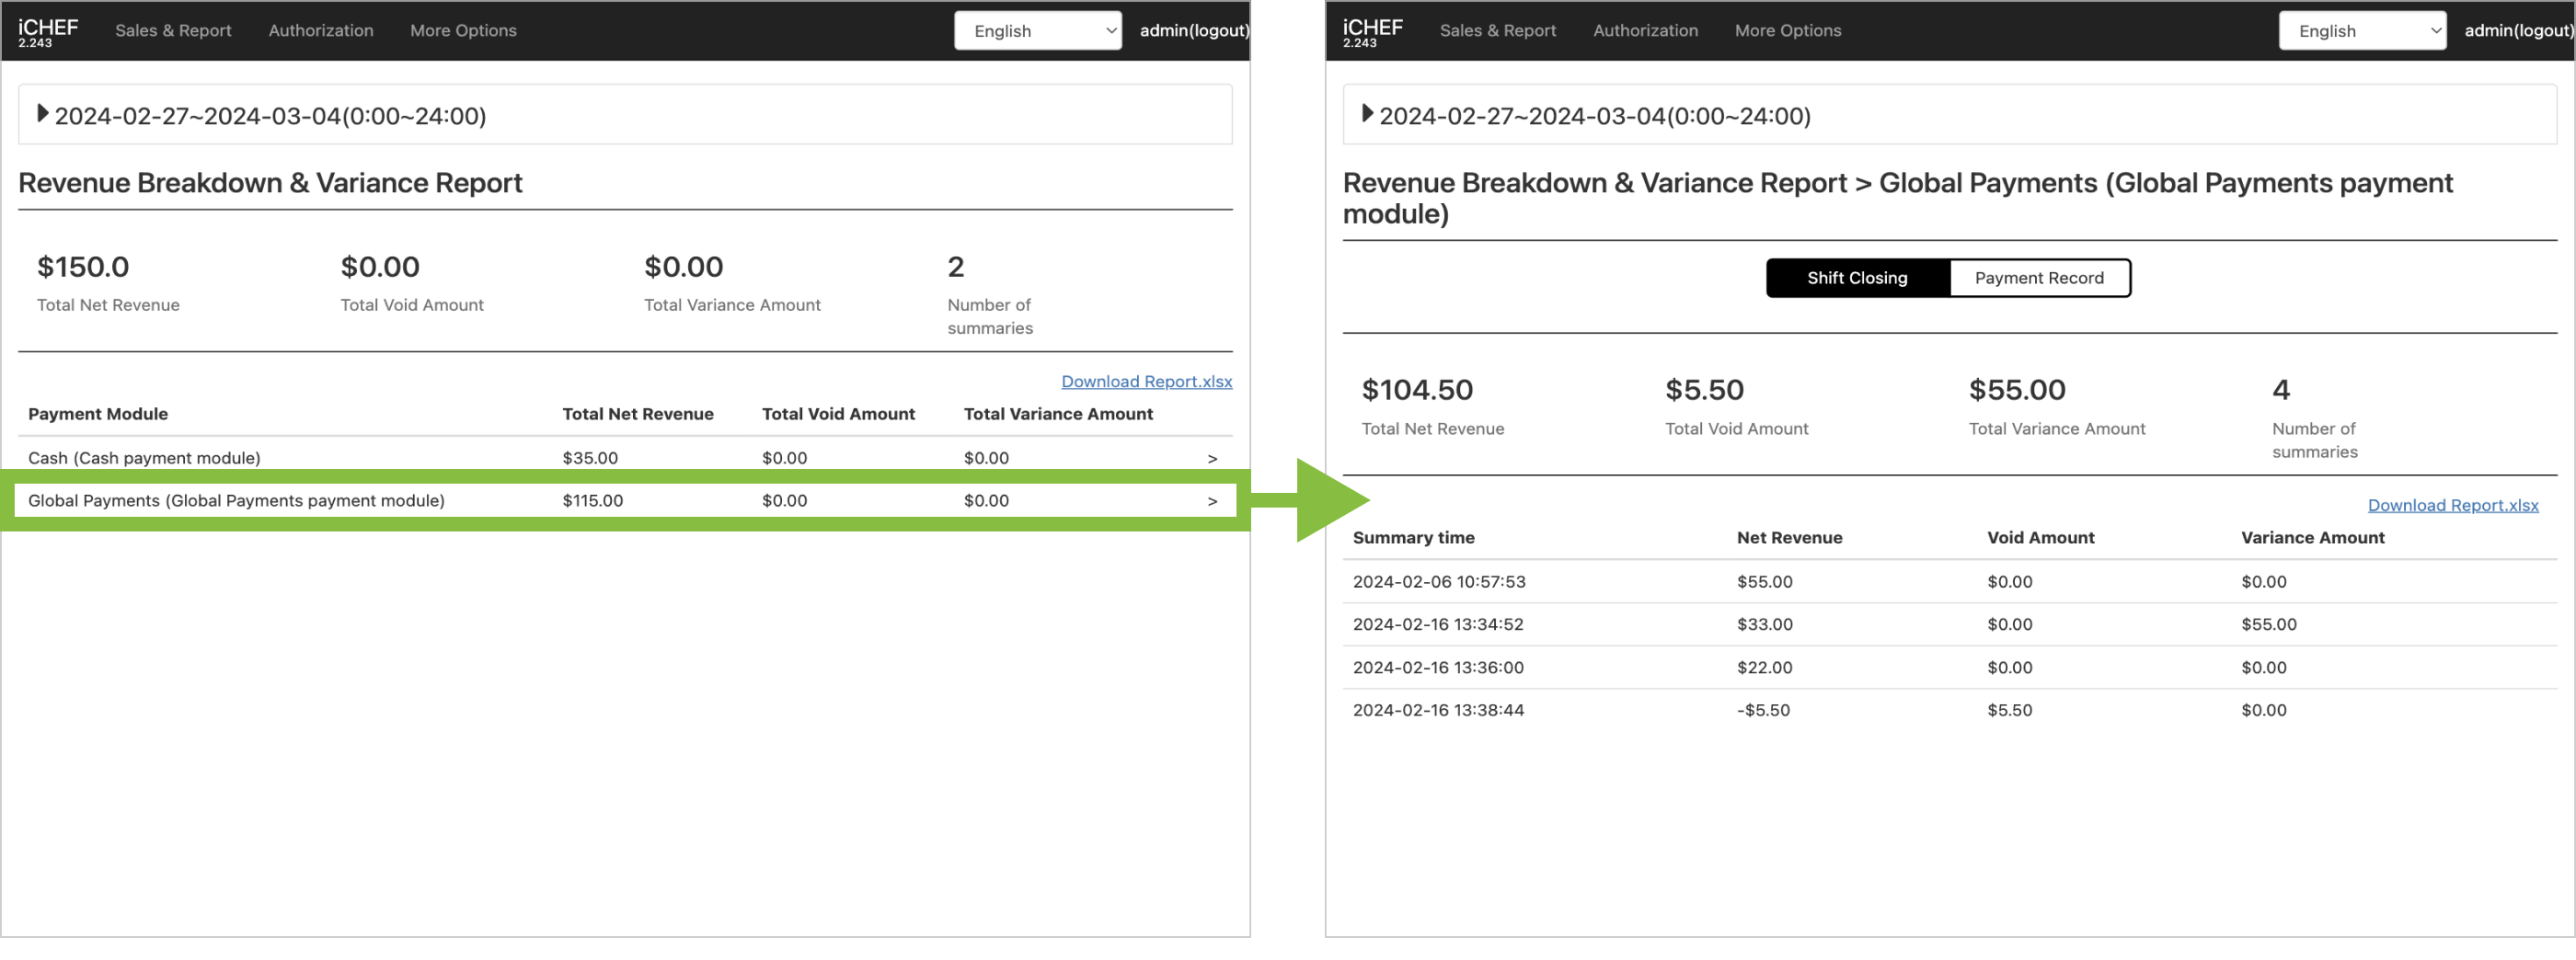
Task: Open the English language dropdown on the overview page
Action: click(x=1037, y=31)
